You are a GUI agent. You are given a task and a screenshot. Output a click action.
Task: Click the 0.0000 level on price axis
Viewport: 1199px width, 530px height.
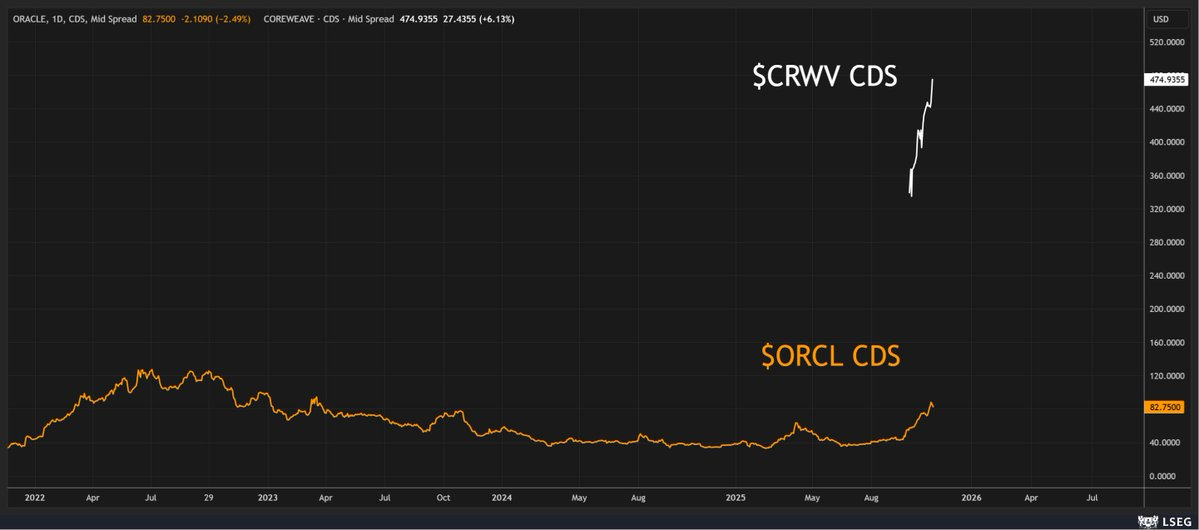pos(1172,476)
